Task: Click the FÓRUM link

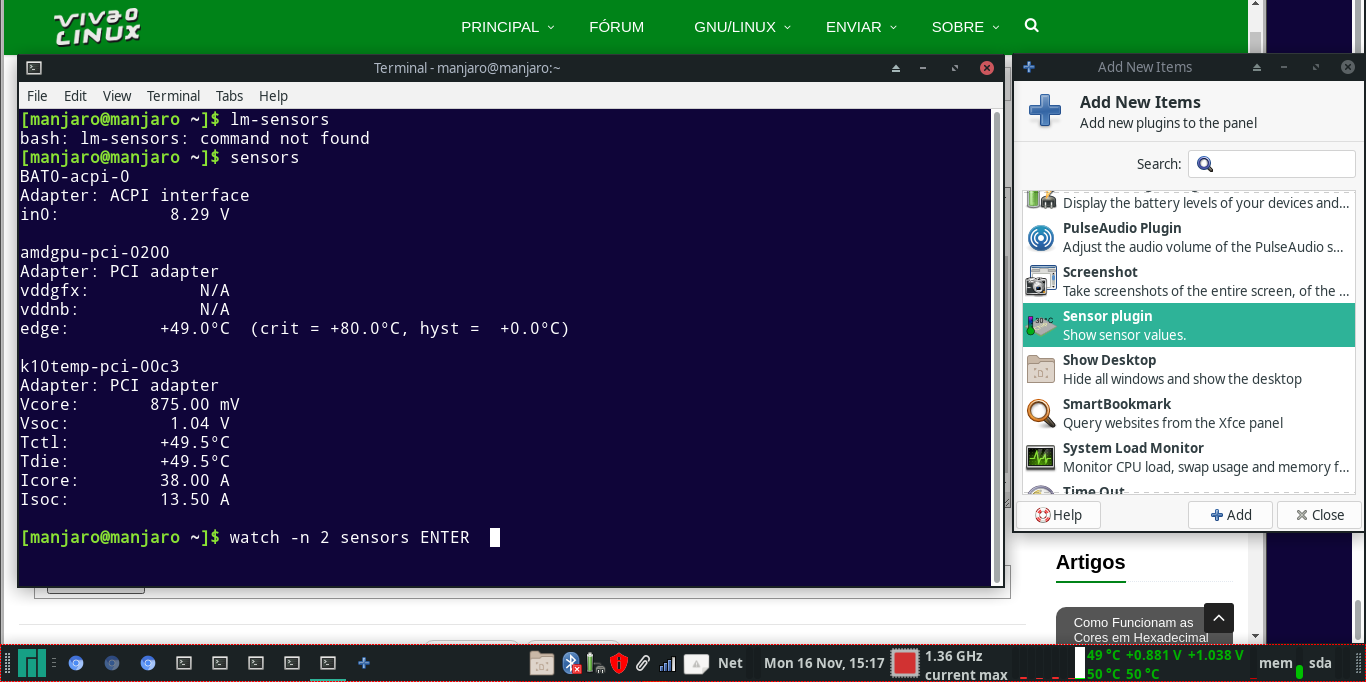Action: coord(617,27)
